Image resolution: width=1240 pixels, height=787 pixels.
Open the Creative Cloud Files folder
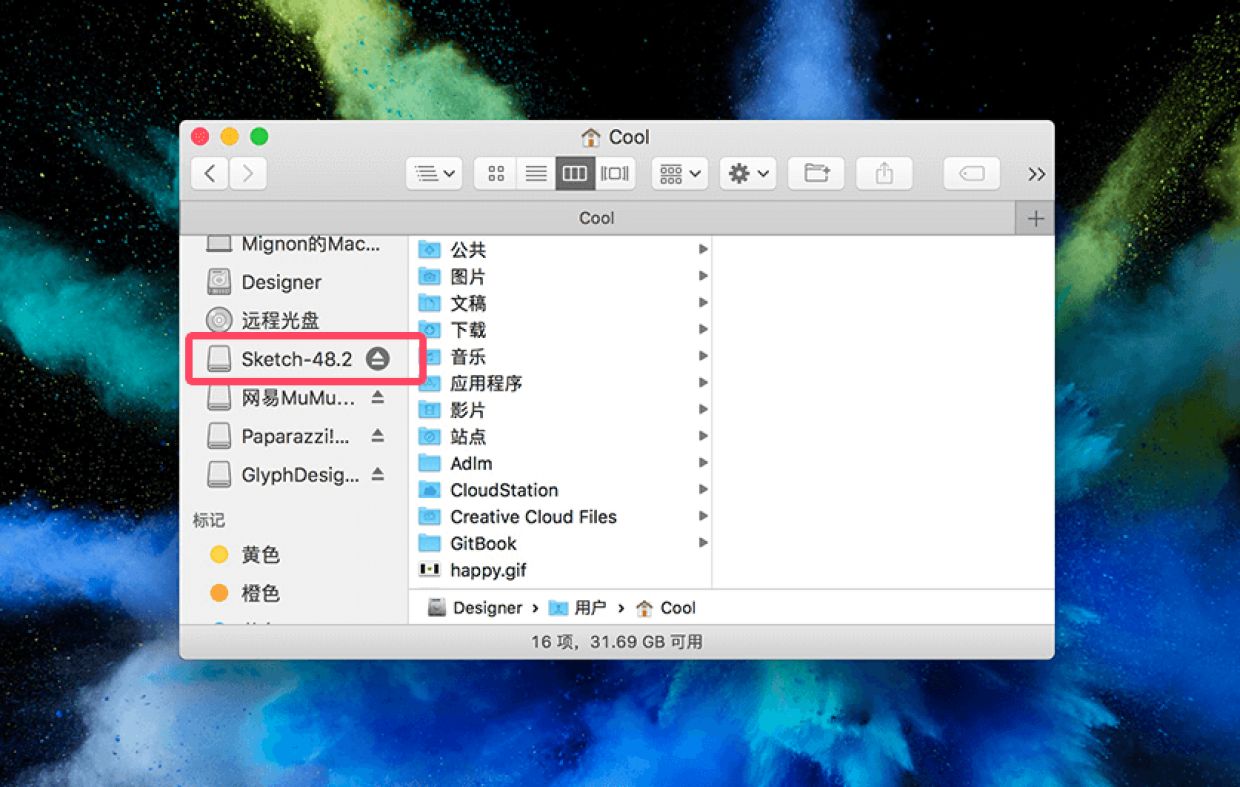pos(561,517)
